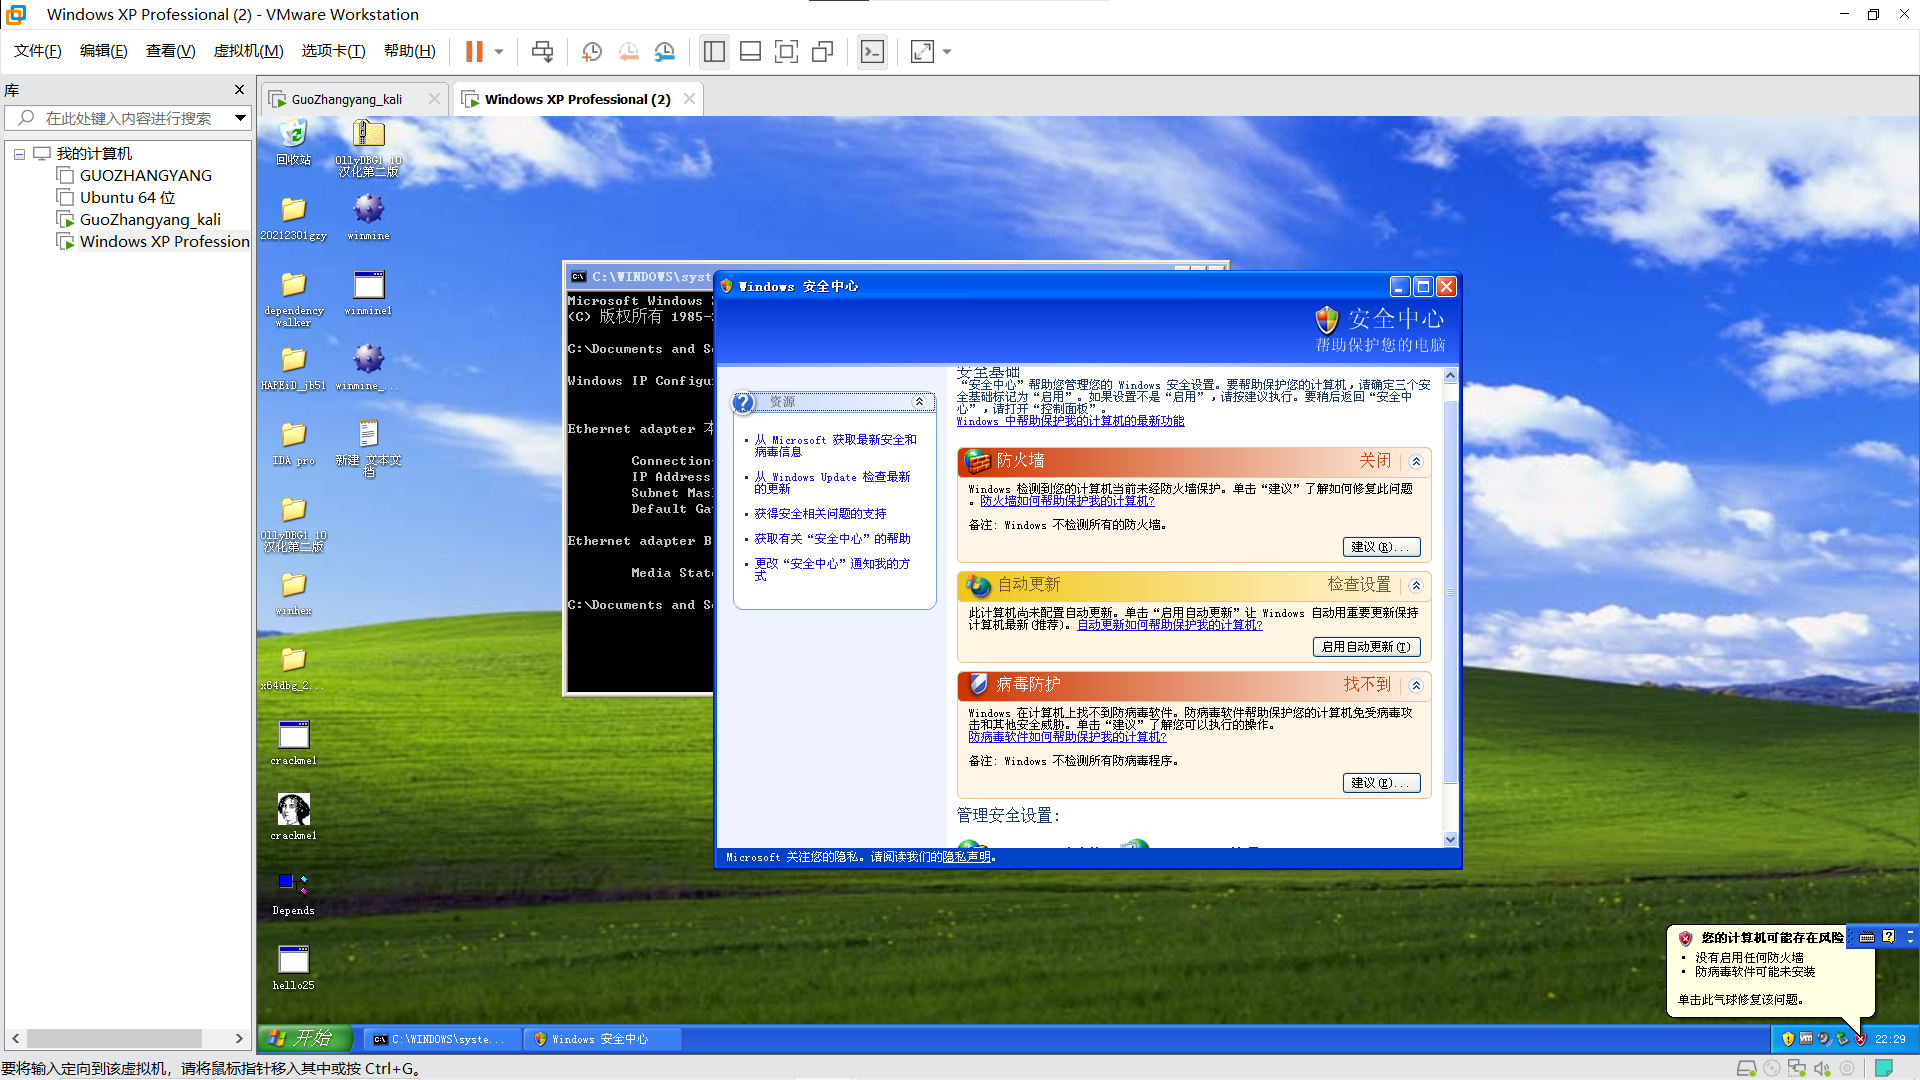The height and width of the screenshot is (1080, 1920).
Task: Switch to Unity mode icon
Action: [x=823, y=52]
